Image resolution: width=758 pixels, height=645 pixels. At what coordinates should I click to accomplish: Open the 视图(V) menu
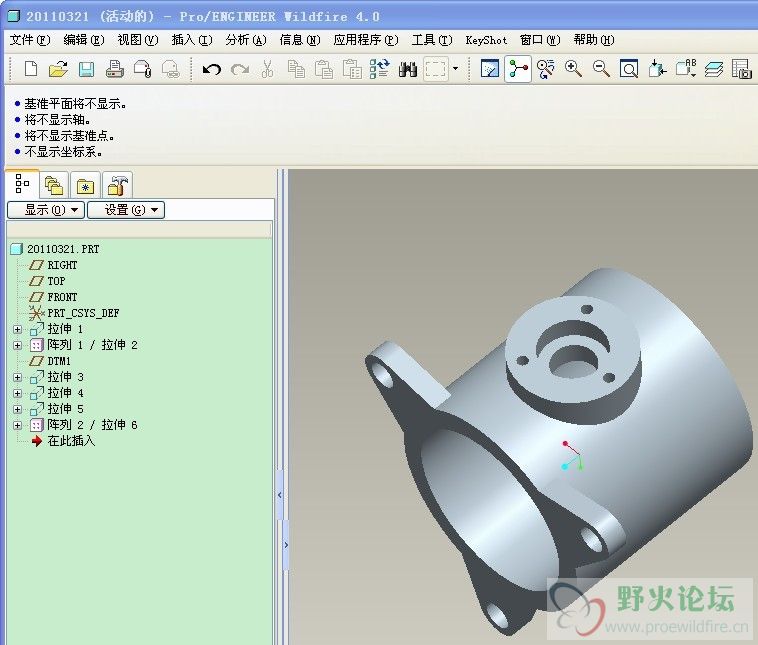pos(138,40)
